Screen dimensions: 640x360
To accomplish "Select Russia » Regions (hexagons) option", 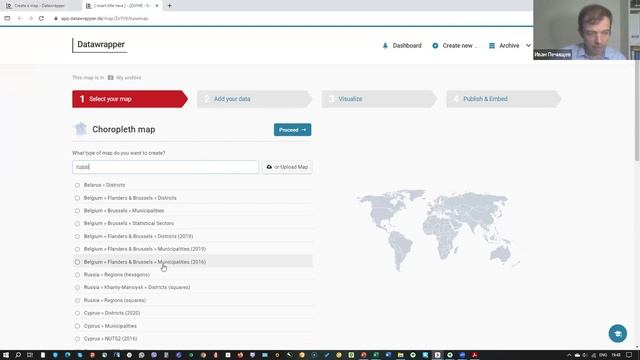I will coord(77,275).
